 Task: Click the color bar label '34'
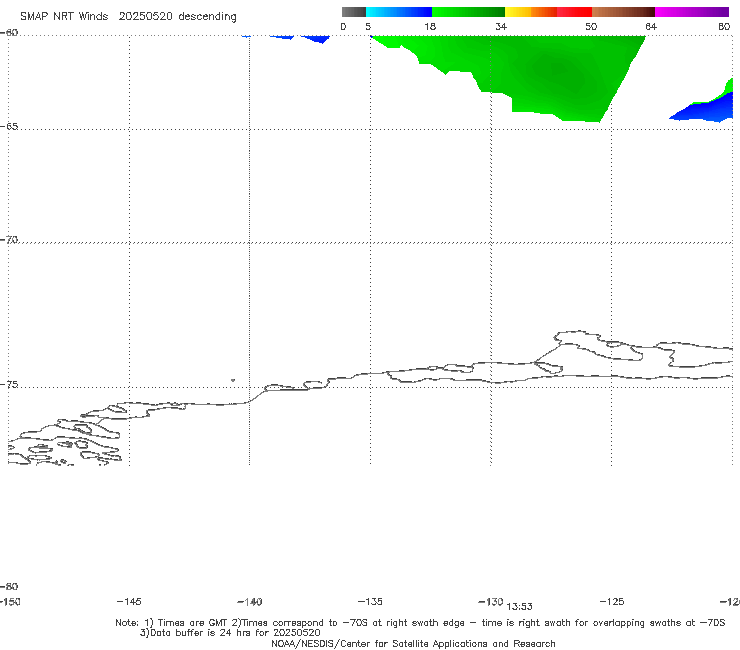[501, 26]
